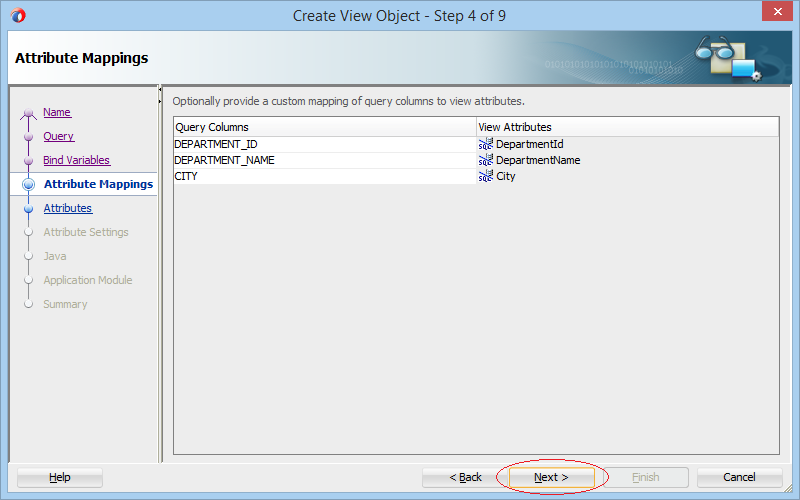Click the Java step in navigation
This screenshot has width=800, height=500.
[55, 256]
